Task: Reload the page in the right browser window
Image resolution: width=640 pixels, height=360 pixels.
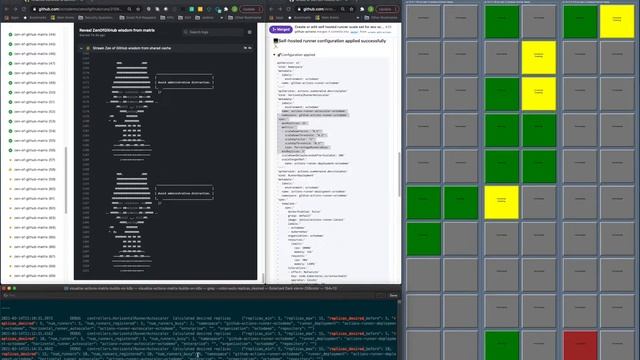Action: pos(288,9)
